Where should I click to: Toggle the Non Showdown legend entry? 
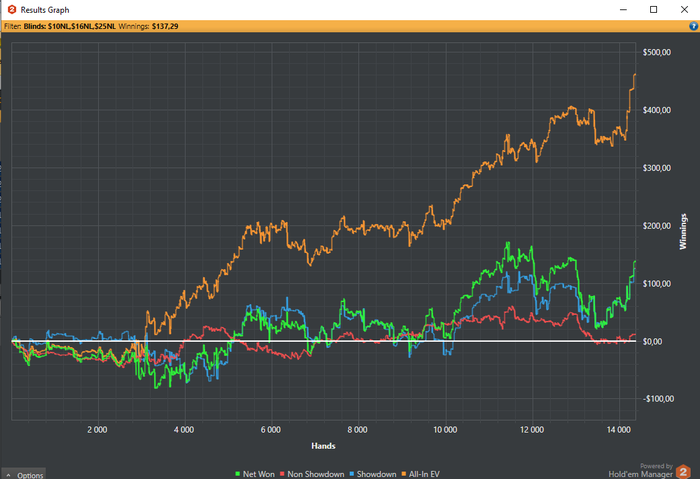[x=312, y=474]
